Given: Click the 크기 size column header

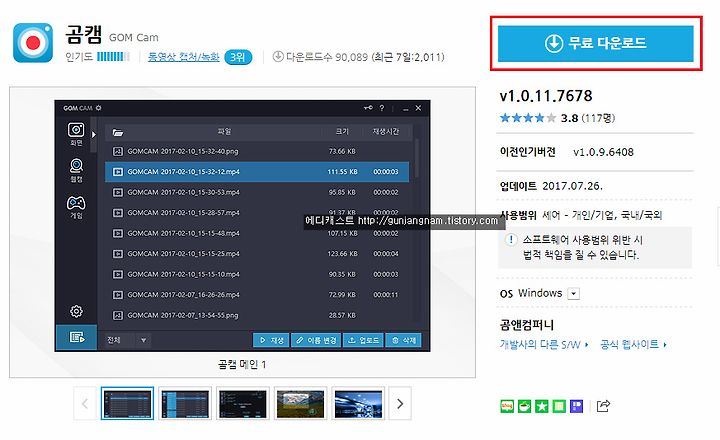Looking at the screenshot, I should coord(342,132).
